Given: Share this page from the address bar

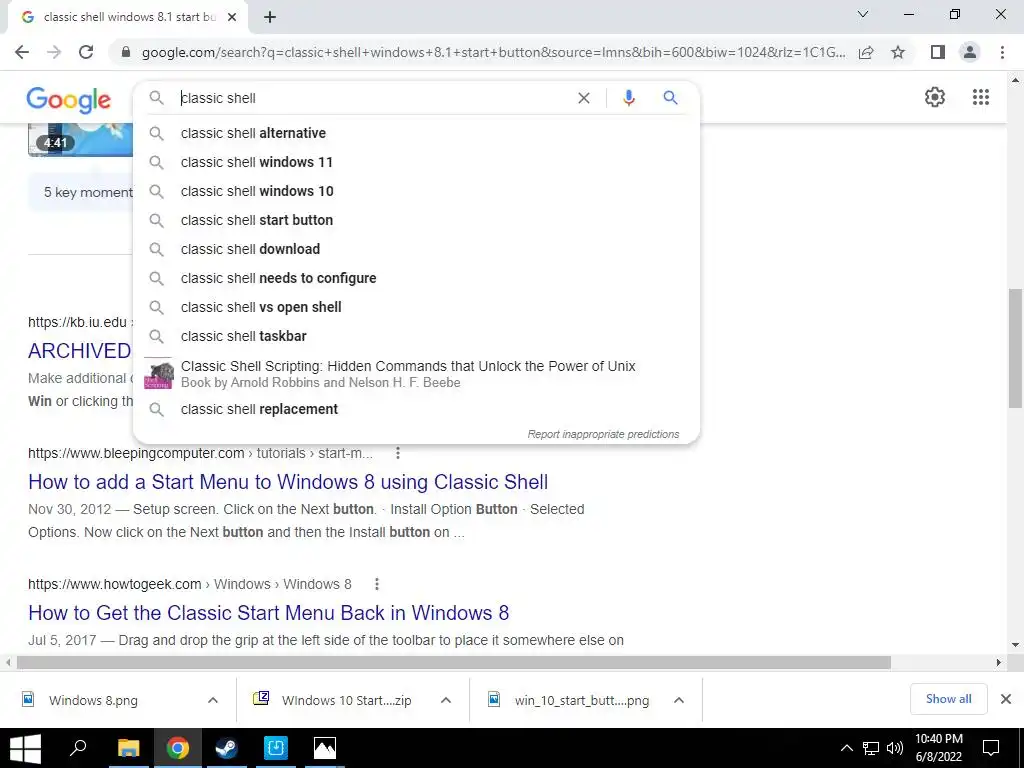Looking at the screenshot, I should [x=866, y=52].
